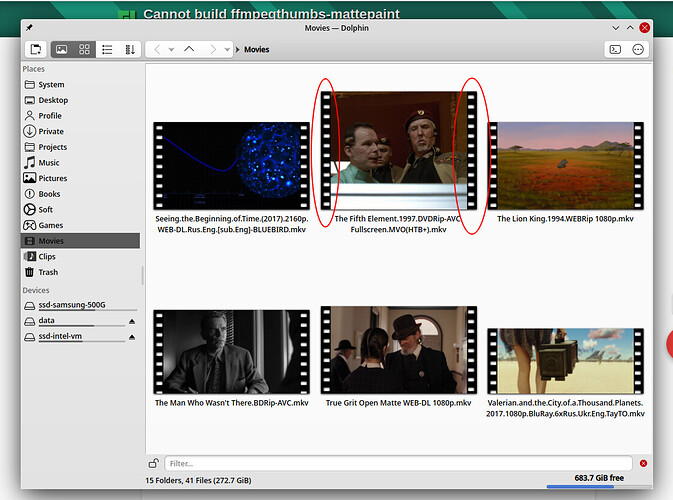Open Profile in Places
The height and width of the screenshot is (500, 673).
pos(81,116)
